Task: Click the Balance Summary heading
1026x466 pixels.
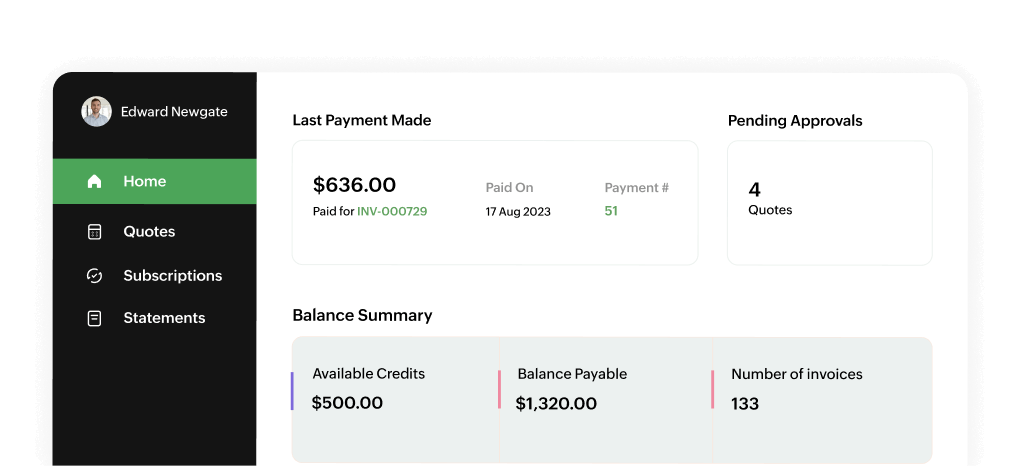Action: point(362,315)
